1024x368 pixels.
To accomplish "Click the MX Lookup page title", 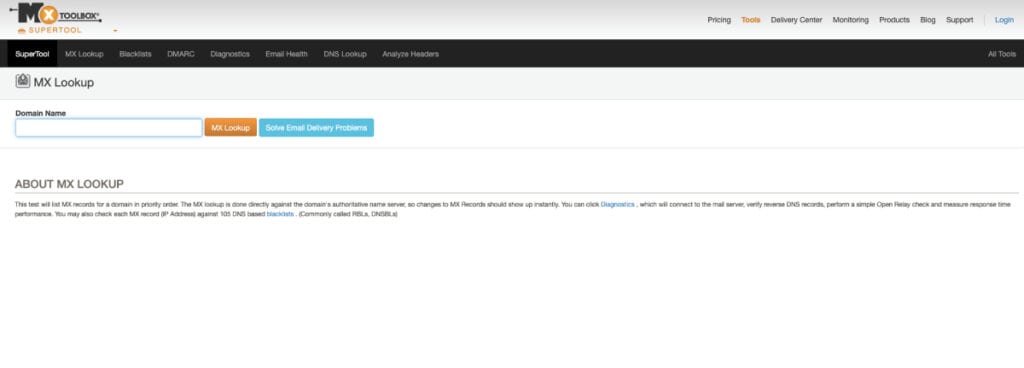I will click(x=64, y=83).
